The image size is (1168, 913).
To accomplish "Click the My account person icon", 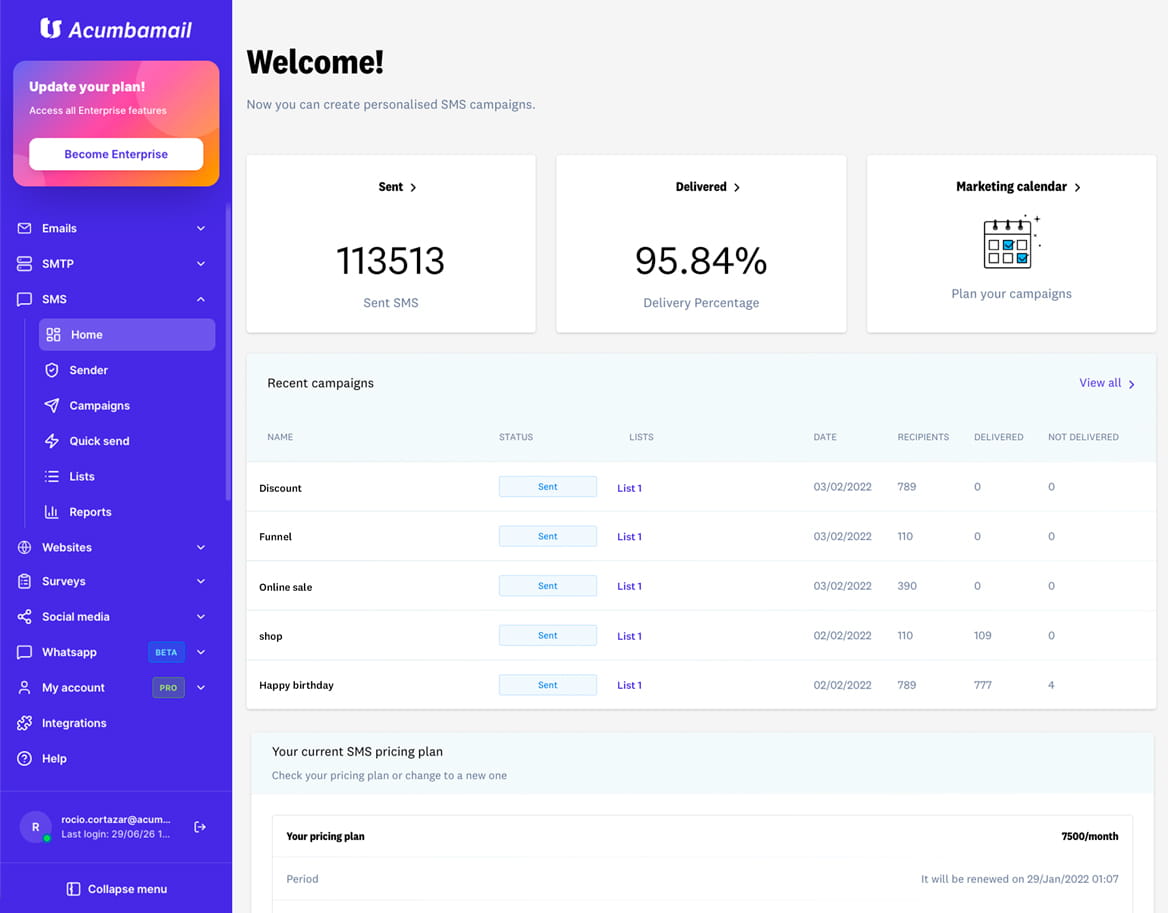I will pos(25,687).
